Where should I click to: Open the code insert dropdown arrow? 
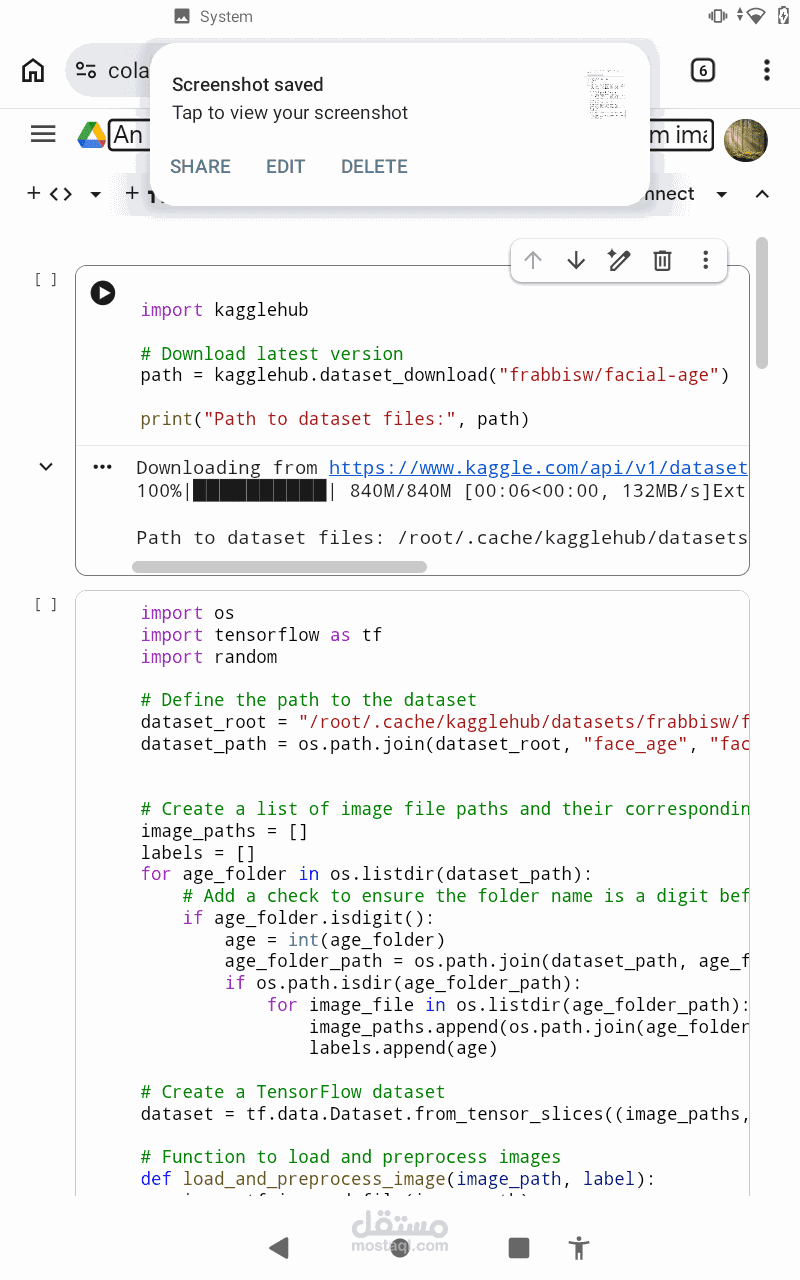point(95,194)
